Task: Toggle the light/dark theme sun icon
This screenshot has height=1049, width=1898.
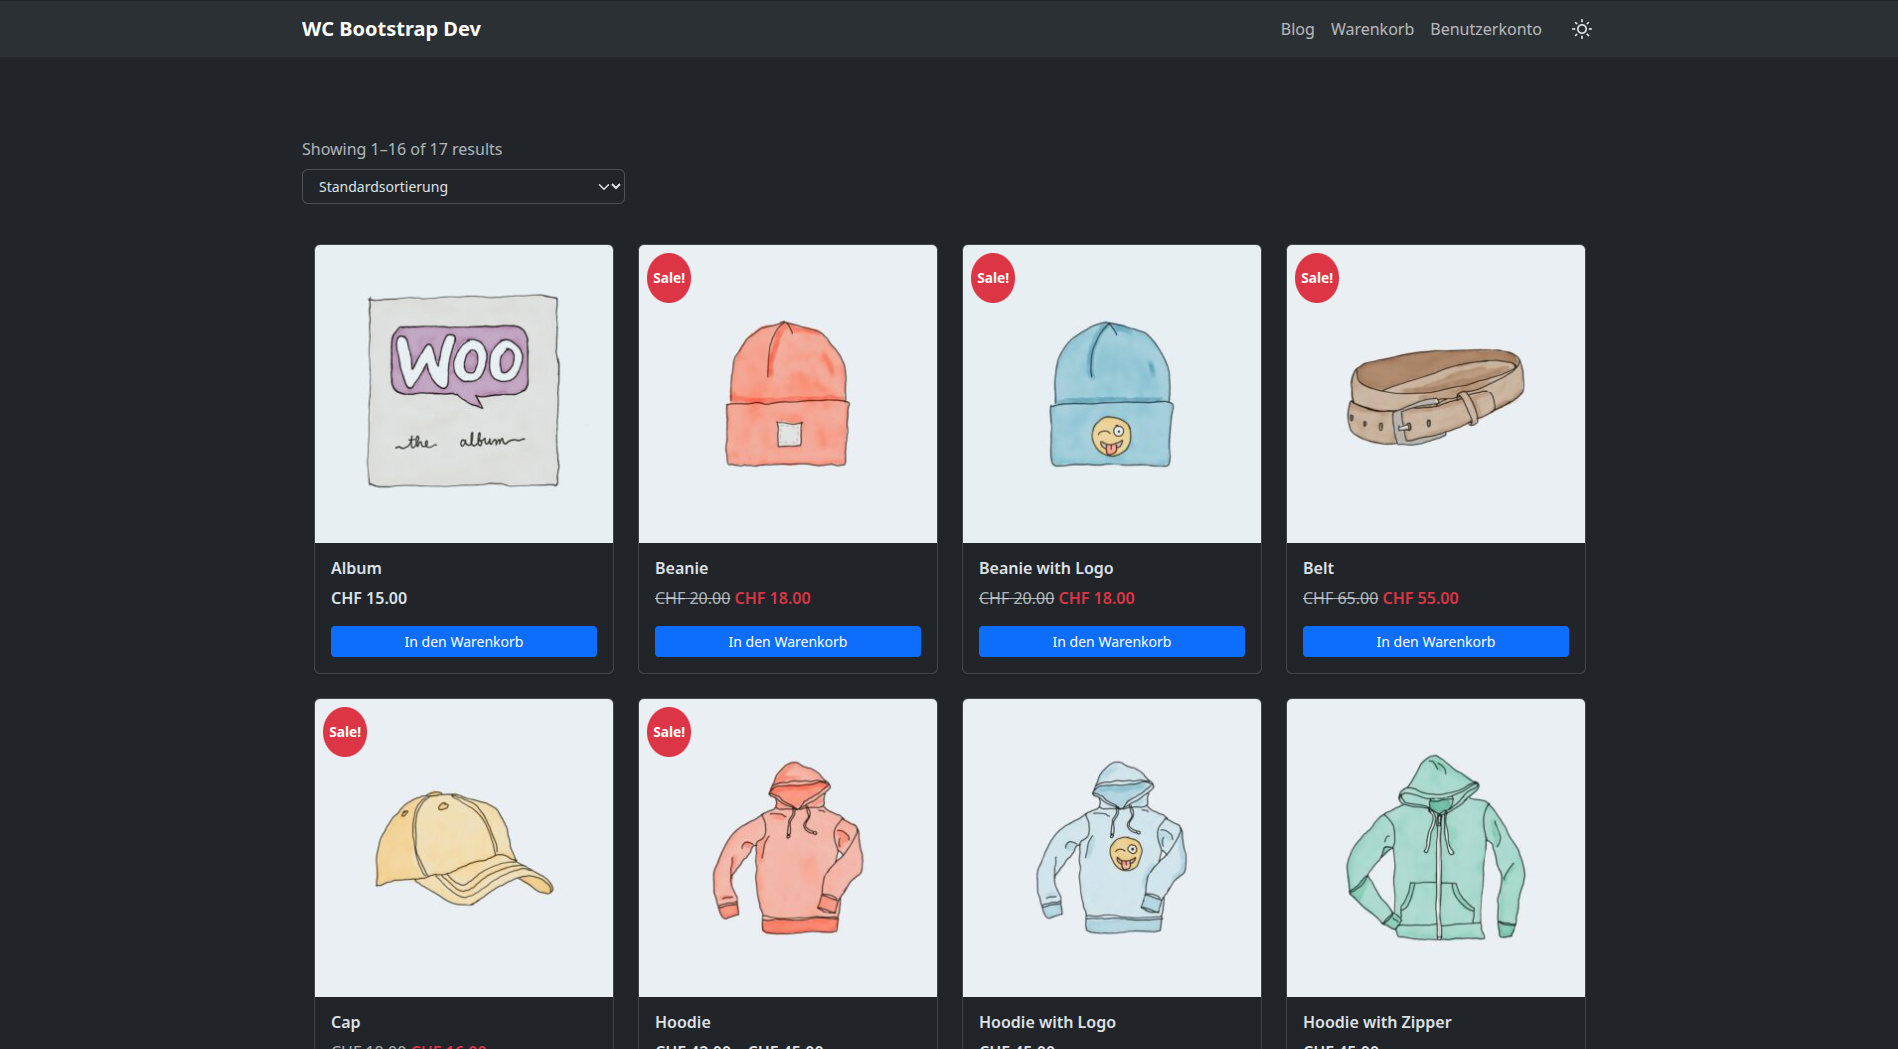Action: point(1581,29)
